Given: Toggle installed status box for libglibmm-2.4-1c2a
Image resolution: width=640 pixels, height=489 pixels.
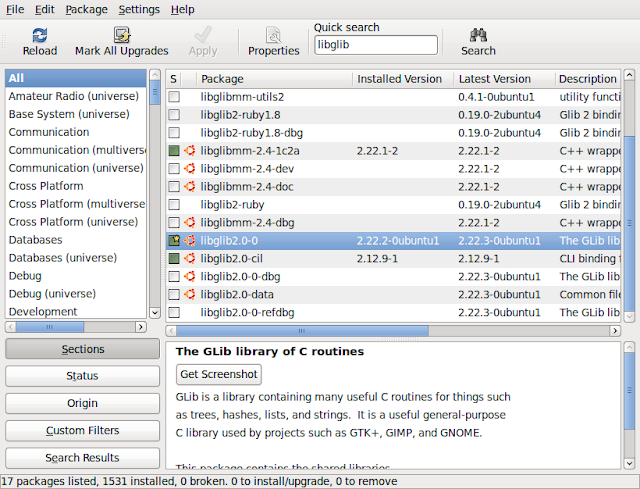Looking at the screenshot, I should click(174, 151).
